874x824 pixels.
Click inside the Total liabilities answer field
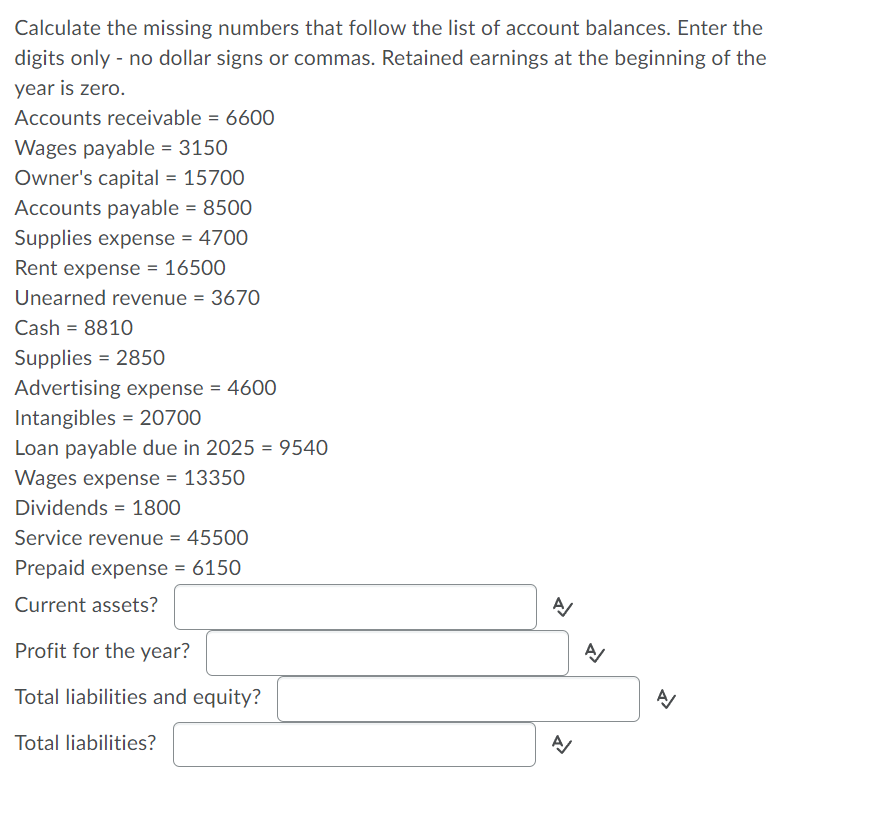coord(354,744)
